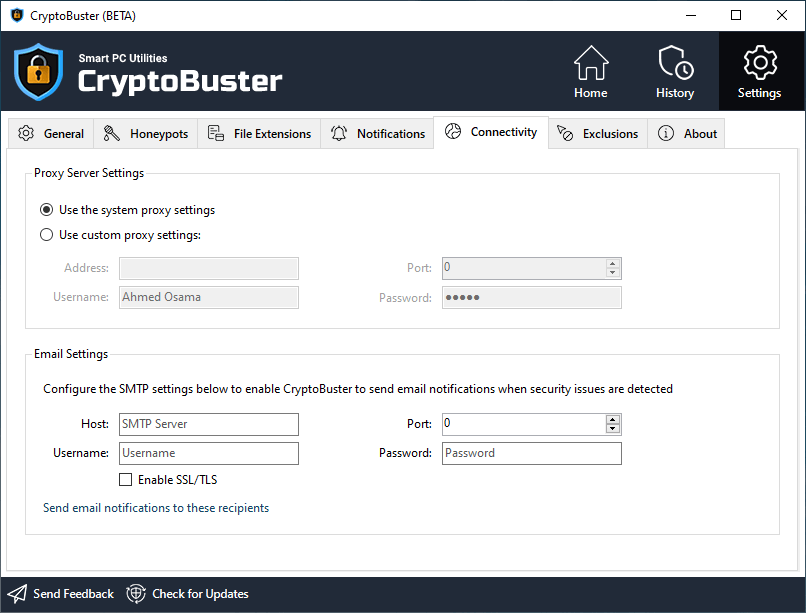The image size is (806, 613).
Task: Maximize the CryptoBuster window
Action: pyautogui.click(x=736, y=15)
